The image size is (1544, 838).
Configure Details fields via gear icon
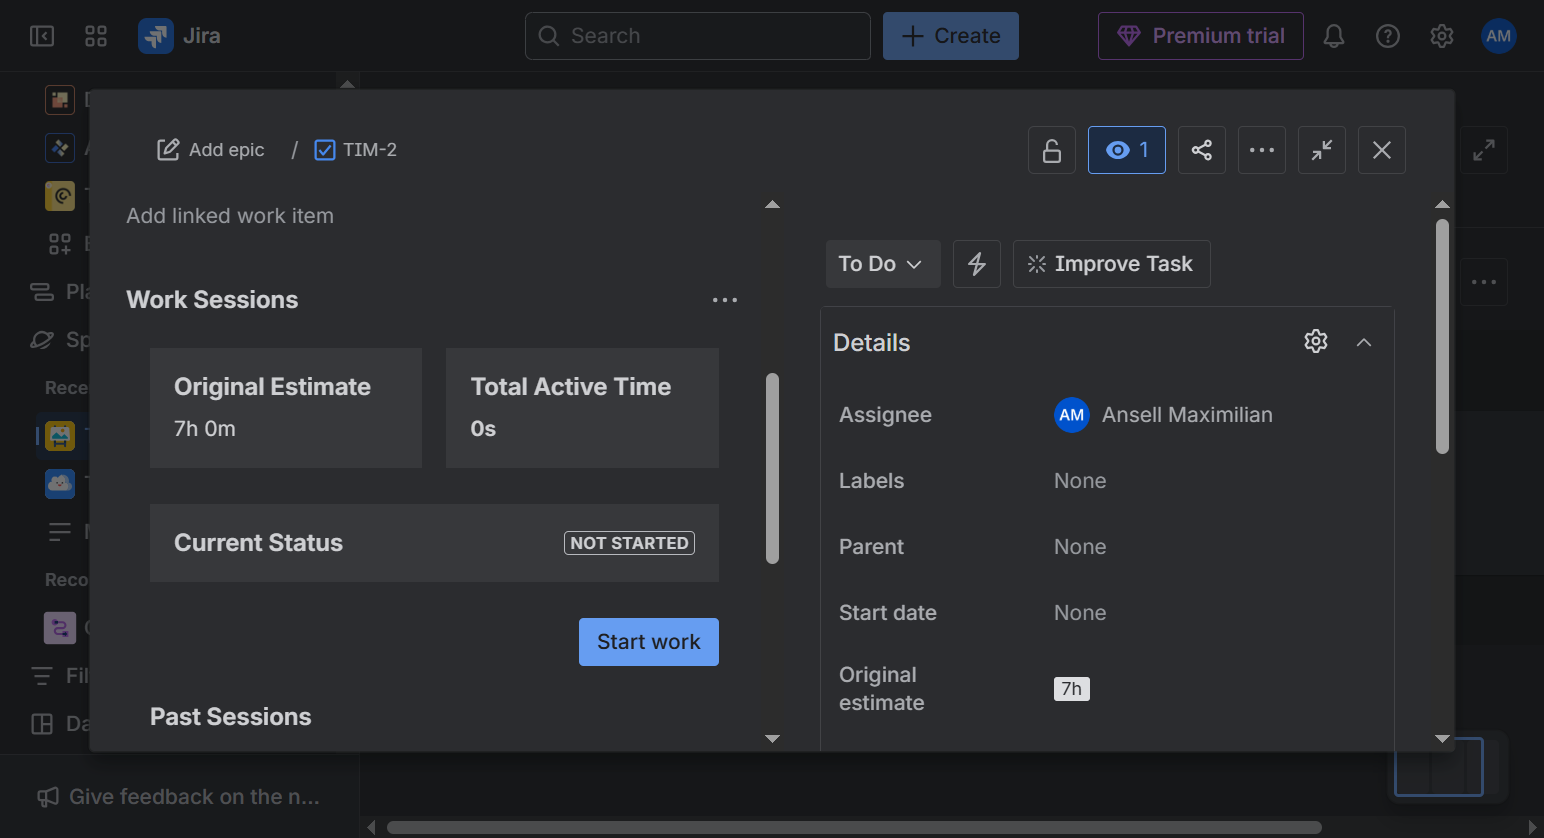1316,342
